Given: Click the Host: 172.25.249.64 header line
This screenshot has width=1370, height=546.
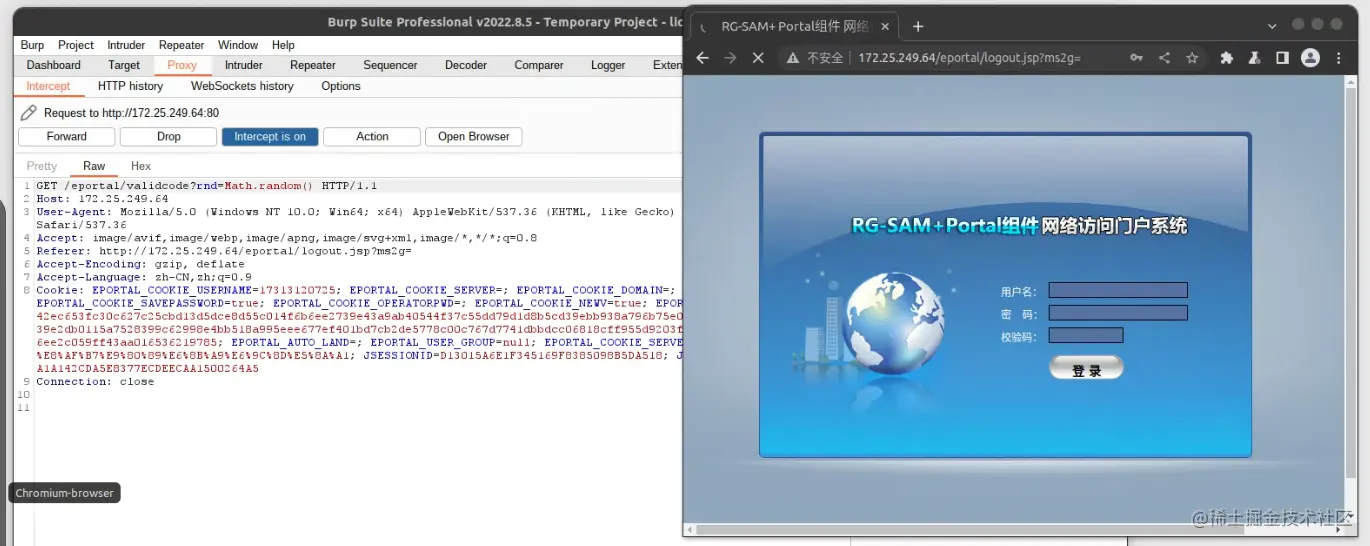Looking at the screenshot, I should click(x=102, y=199).
